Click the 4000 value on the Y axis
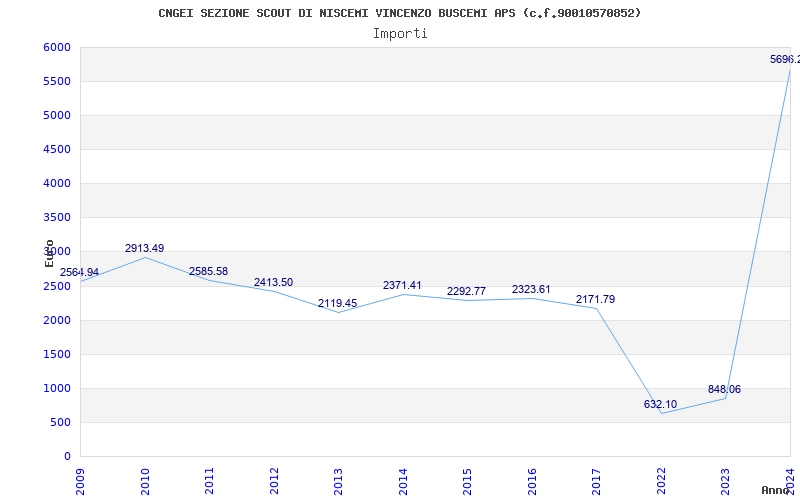 coord(57,184)
